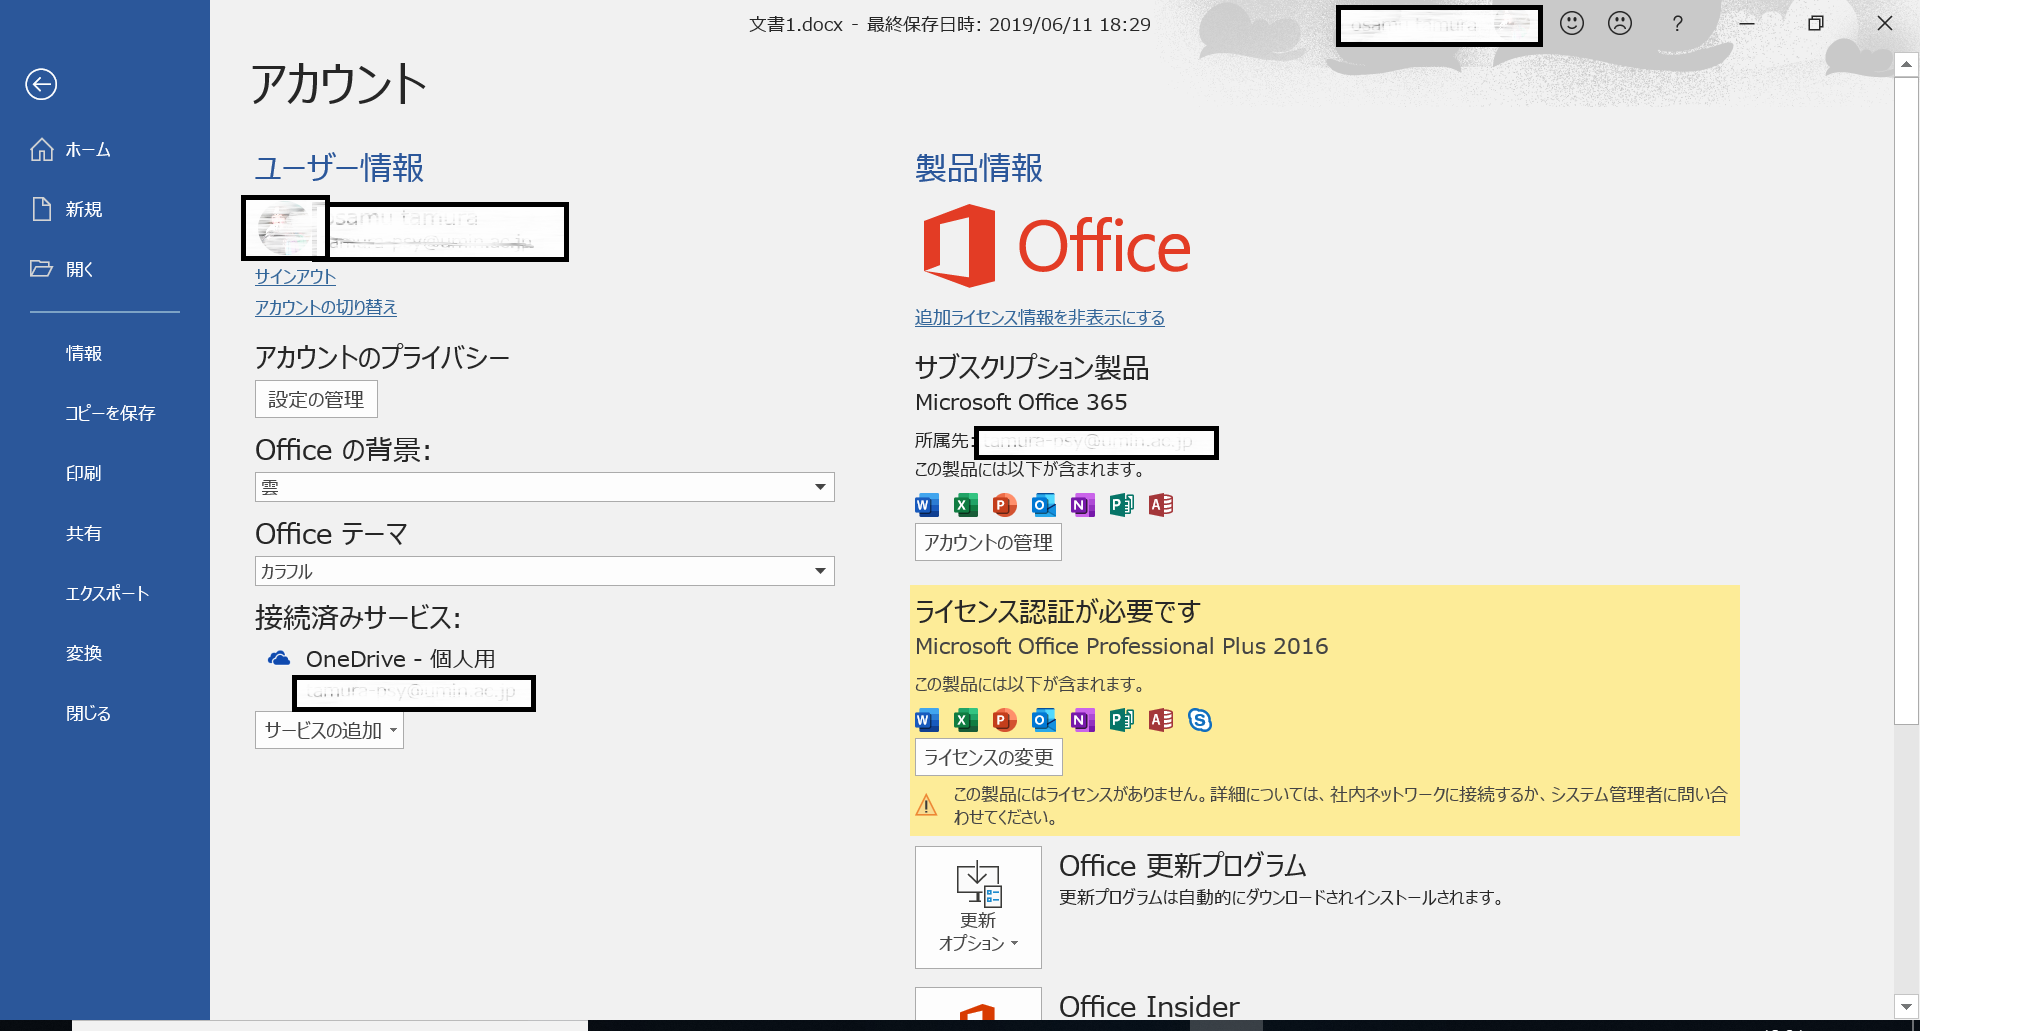Click the vertical scrollbar thumb
This screenshot has width=2032, height=1031.
click(x=1906, y=400)
